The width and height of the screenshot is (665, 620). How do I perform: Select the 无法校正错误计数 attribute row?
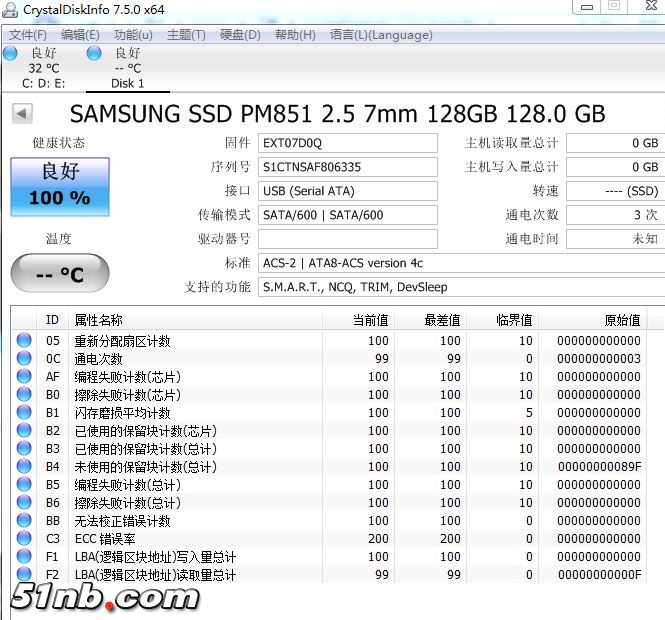329,520
